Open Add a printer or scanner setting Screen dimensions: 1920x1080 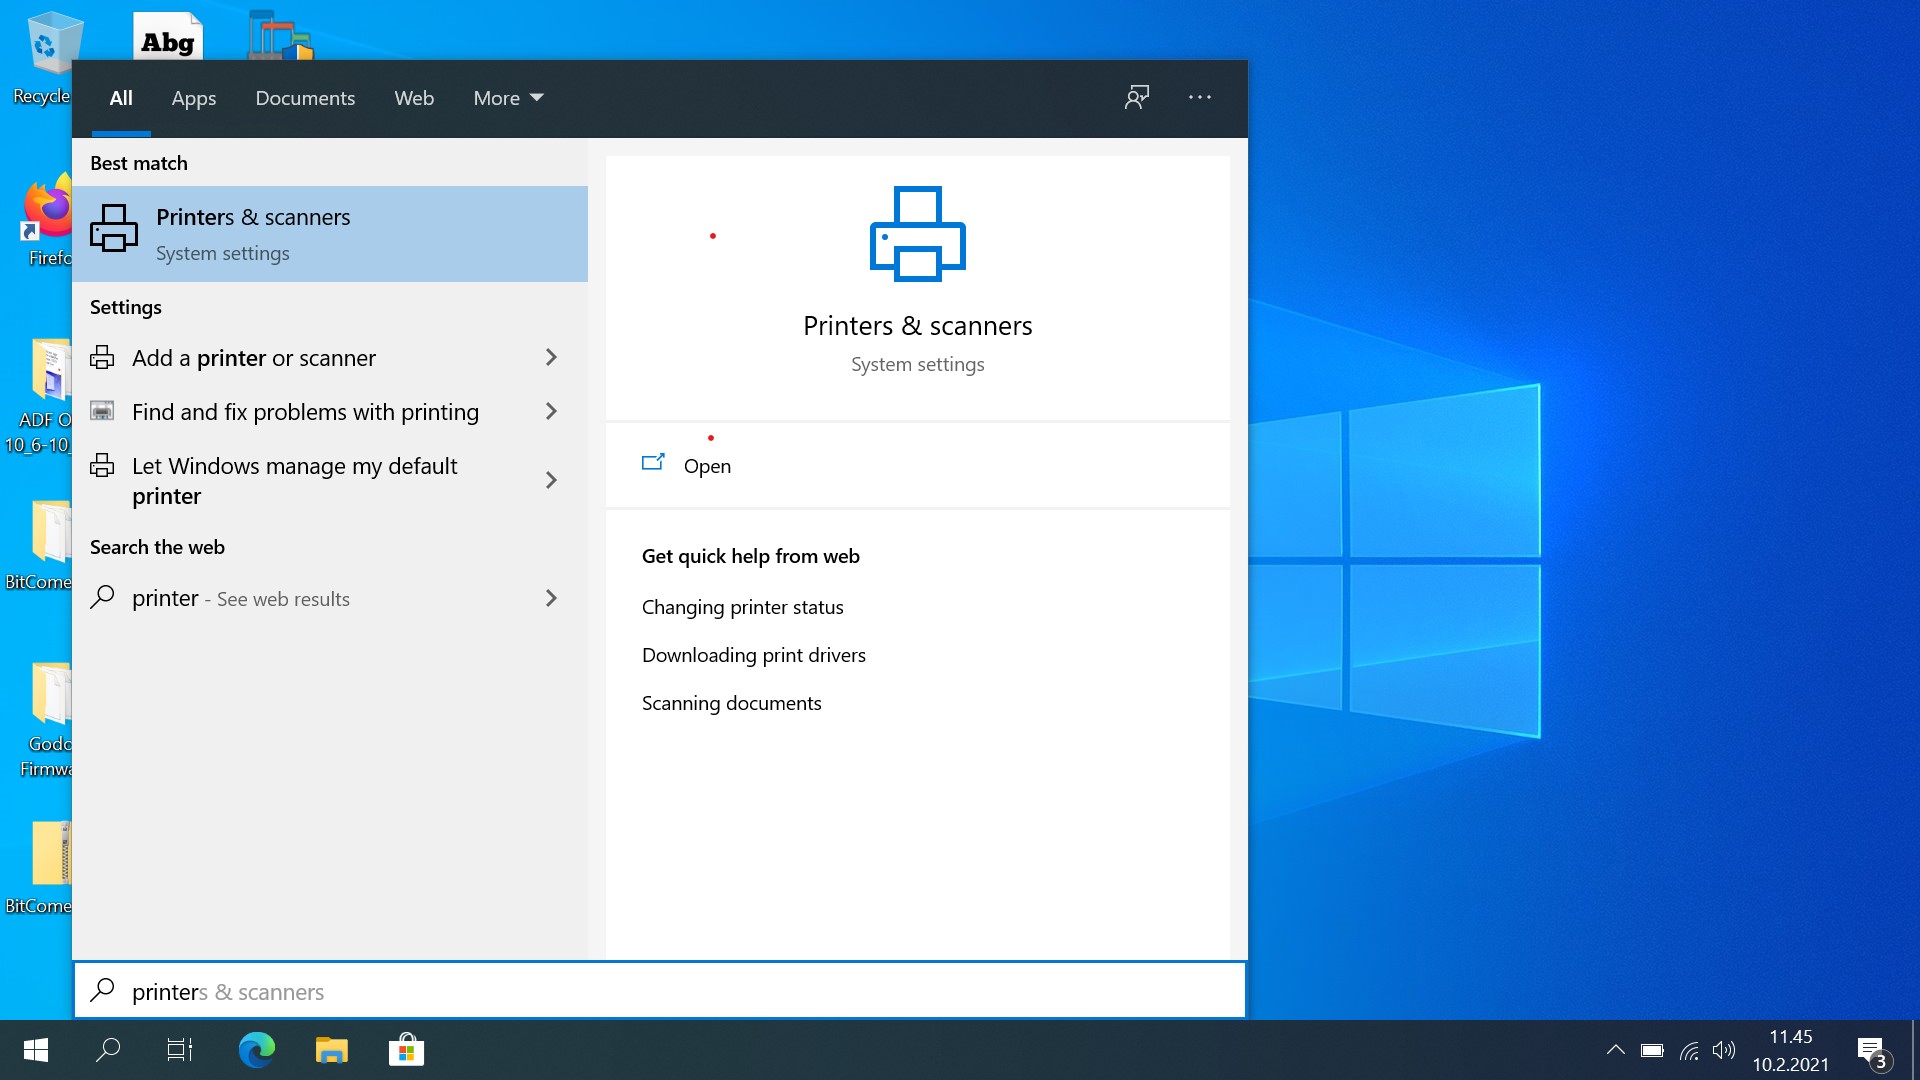click(x=330, y=358)
